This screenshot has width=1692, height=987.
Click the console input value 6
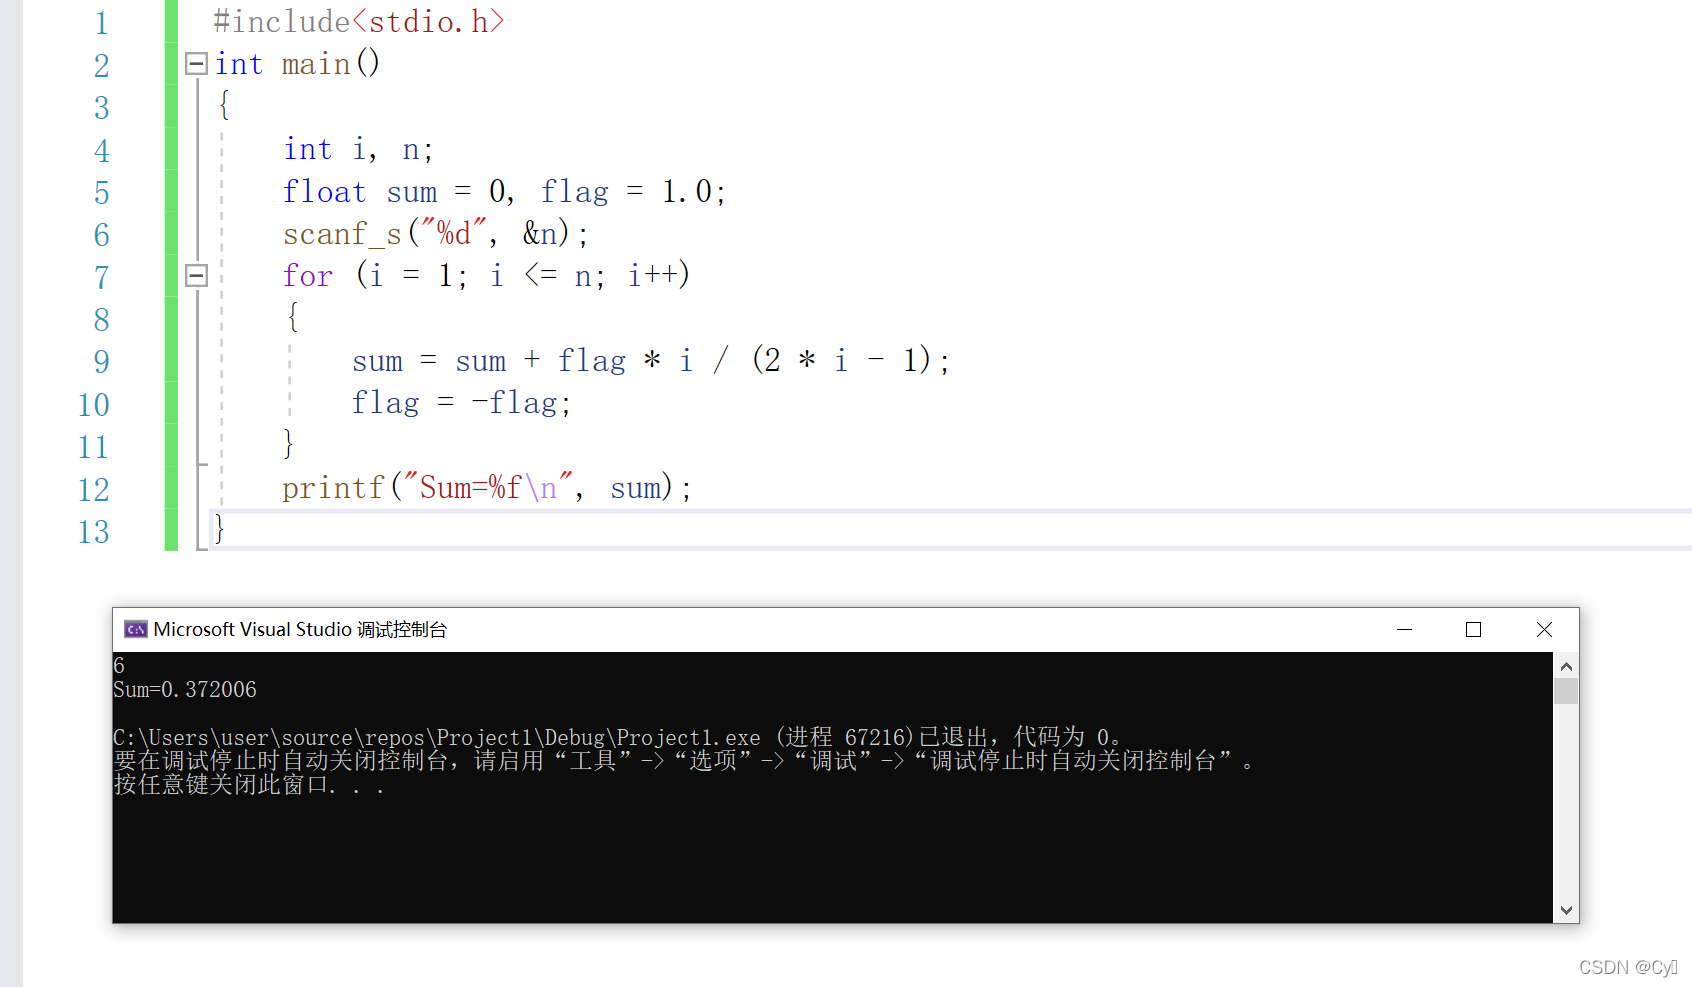pyautogui.click(x=119, y=666)
